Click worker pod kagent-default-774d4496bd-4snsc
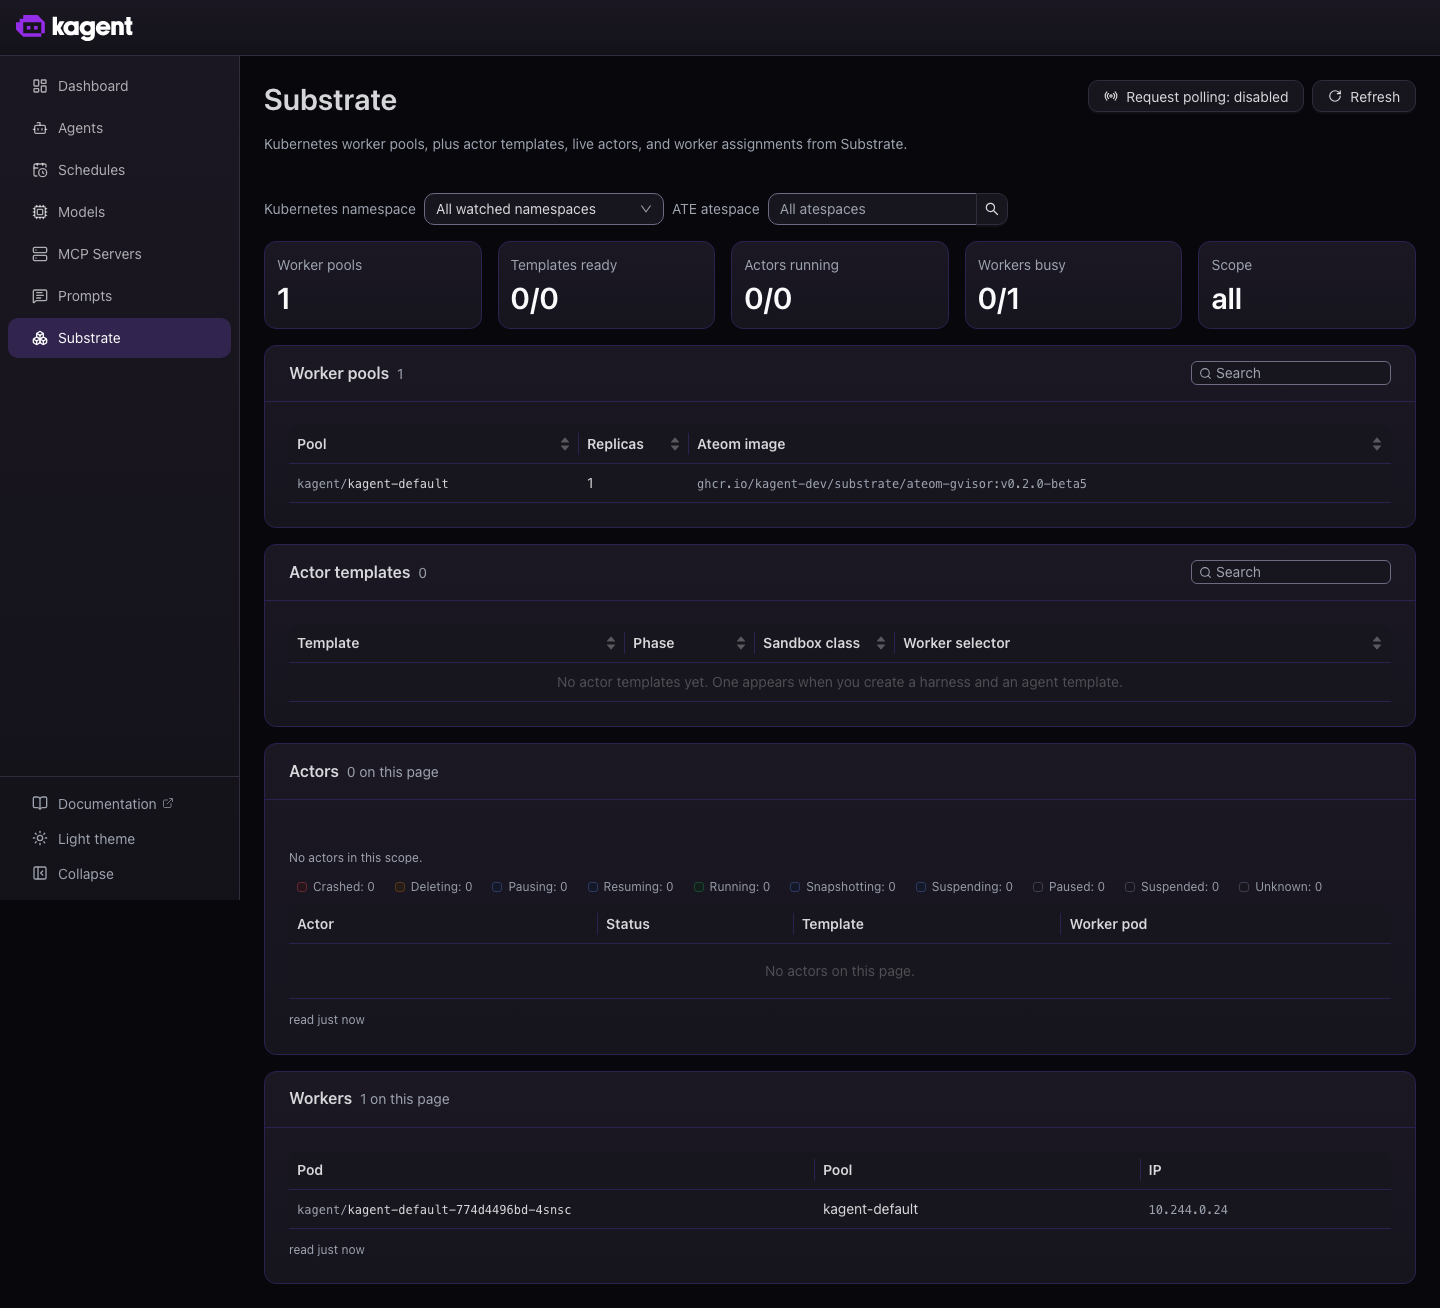Image resolution: width=1440 pixels, height=1308 pixels. point(434,1210)
